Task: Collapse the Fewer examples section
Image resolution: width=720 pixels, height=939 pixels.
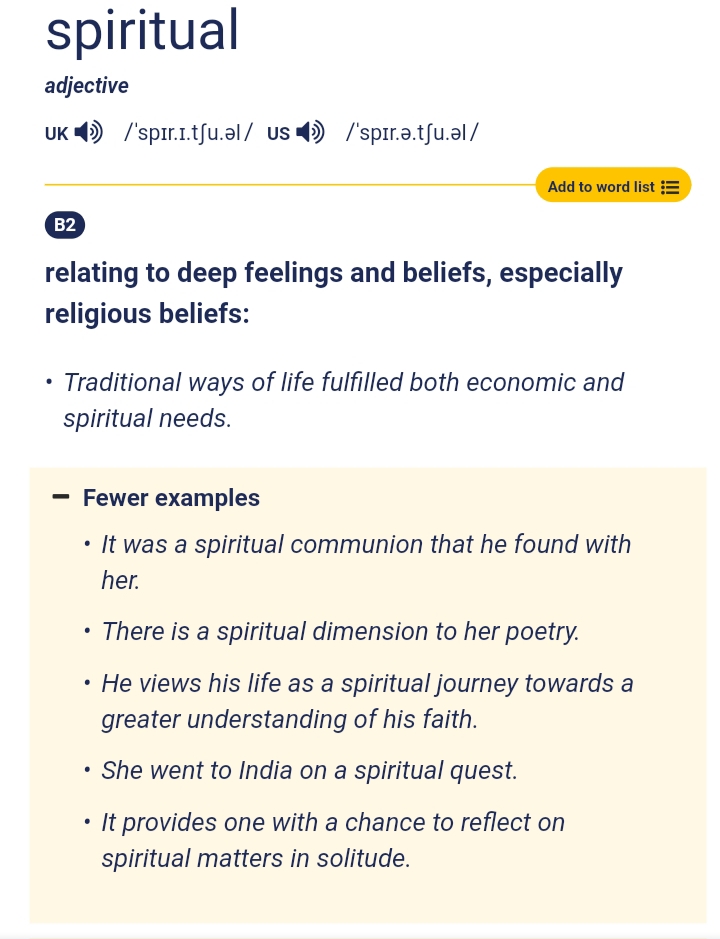Action: pyautogui.click(x=171, y=498)
